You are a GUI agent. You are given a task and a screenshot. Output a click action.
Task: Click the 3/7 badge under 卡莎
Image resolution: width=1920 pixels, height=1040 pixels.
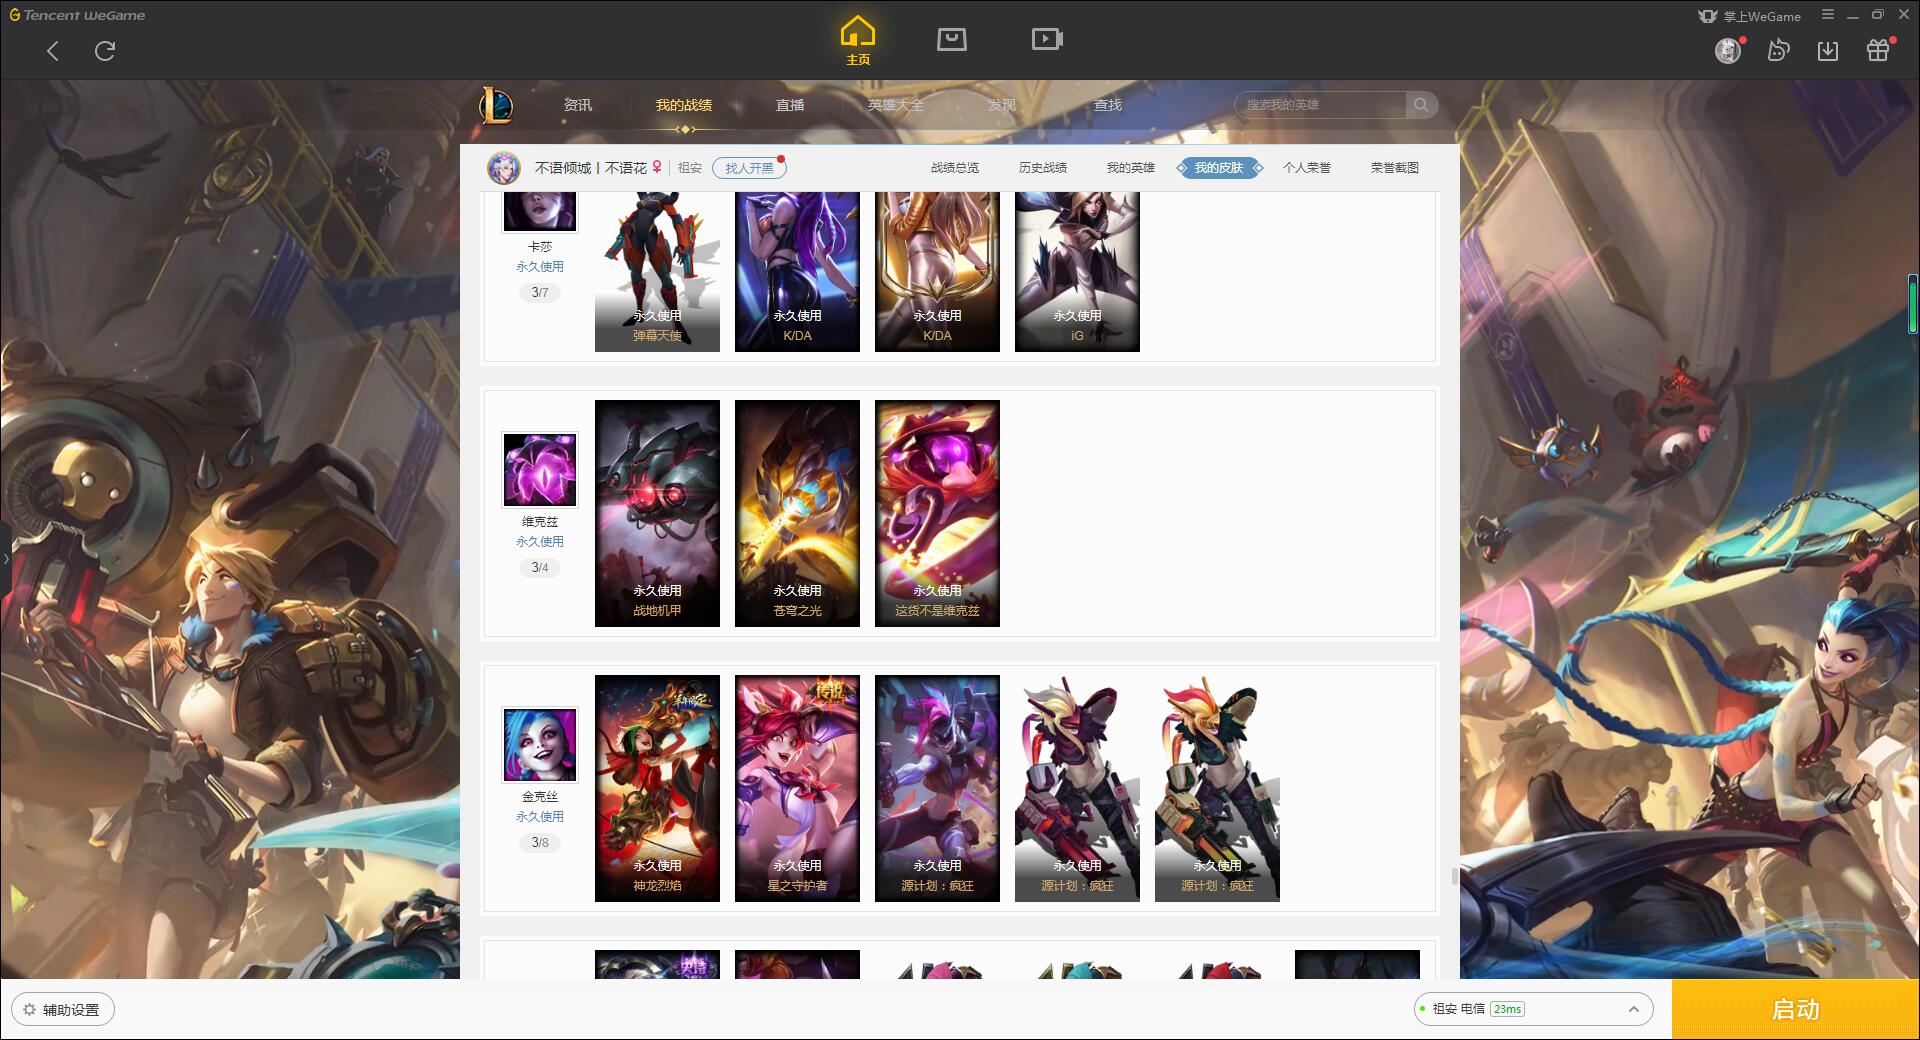click(x=540, y=293)
